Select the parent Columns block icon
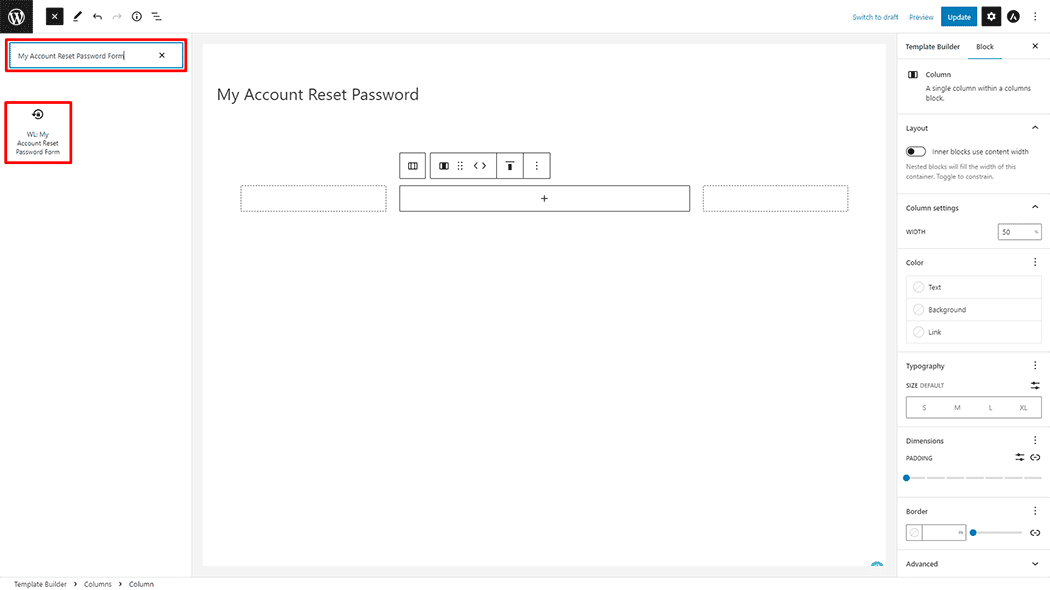The width and height of the screenshot is (1050, 590). [412, 166]
